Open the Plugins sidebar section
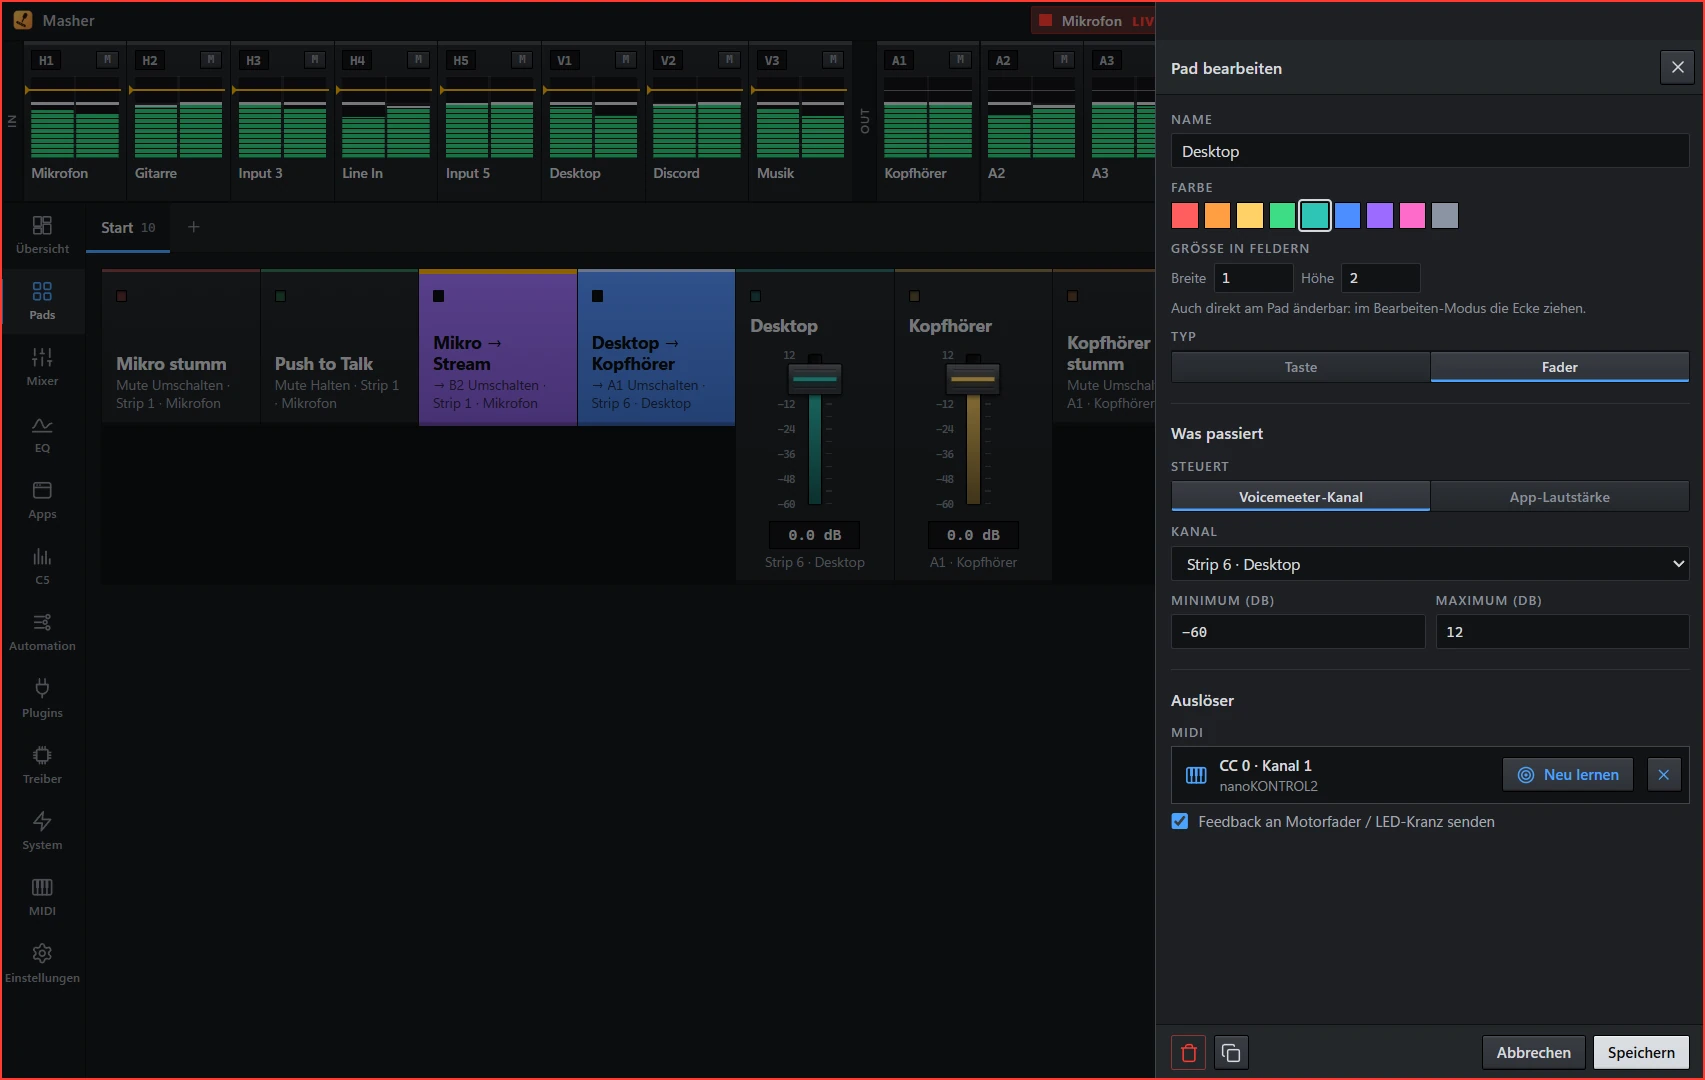The width and height of the screenshot is (1705, 1080). (x=42, y=699)
